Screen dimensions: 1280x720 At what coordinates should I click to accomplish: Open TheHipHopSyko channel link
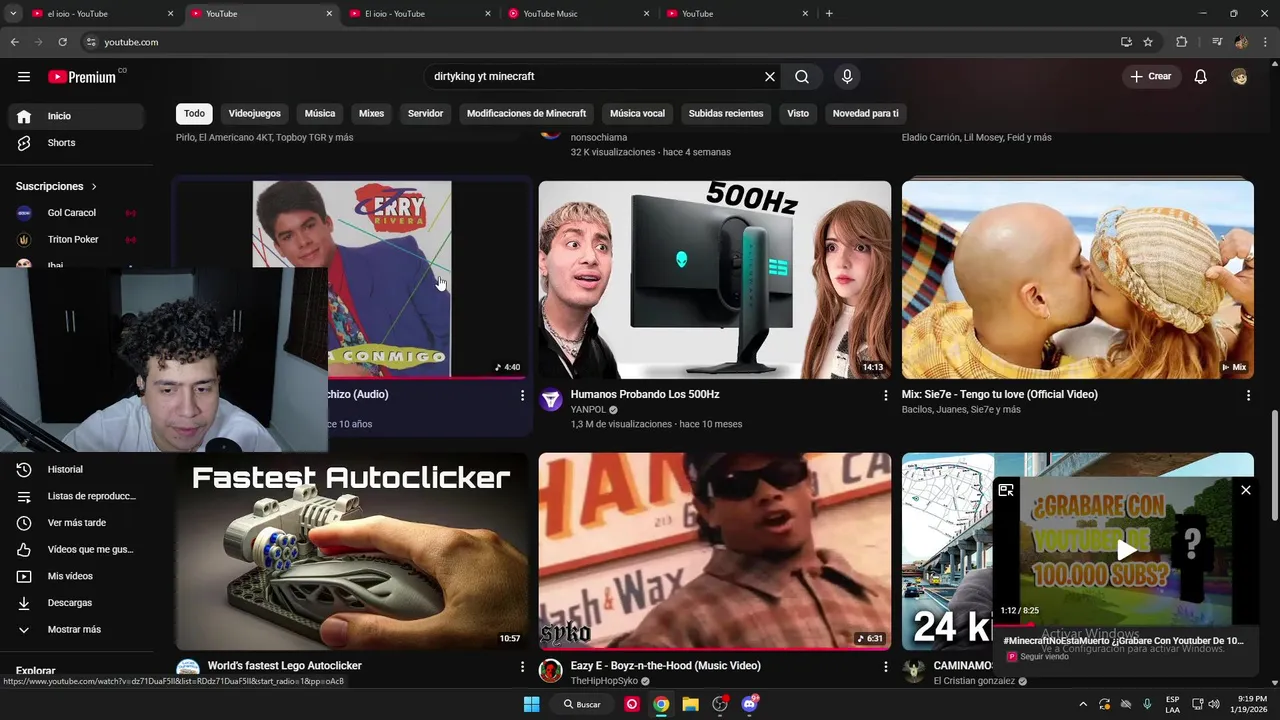click(x=604, y=681)
